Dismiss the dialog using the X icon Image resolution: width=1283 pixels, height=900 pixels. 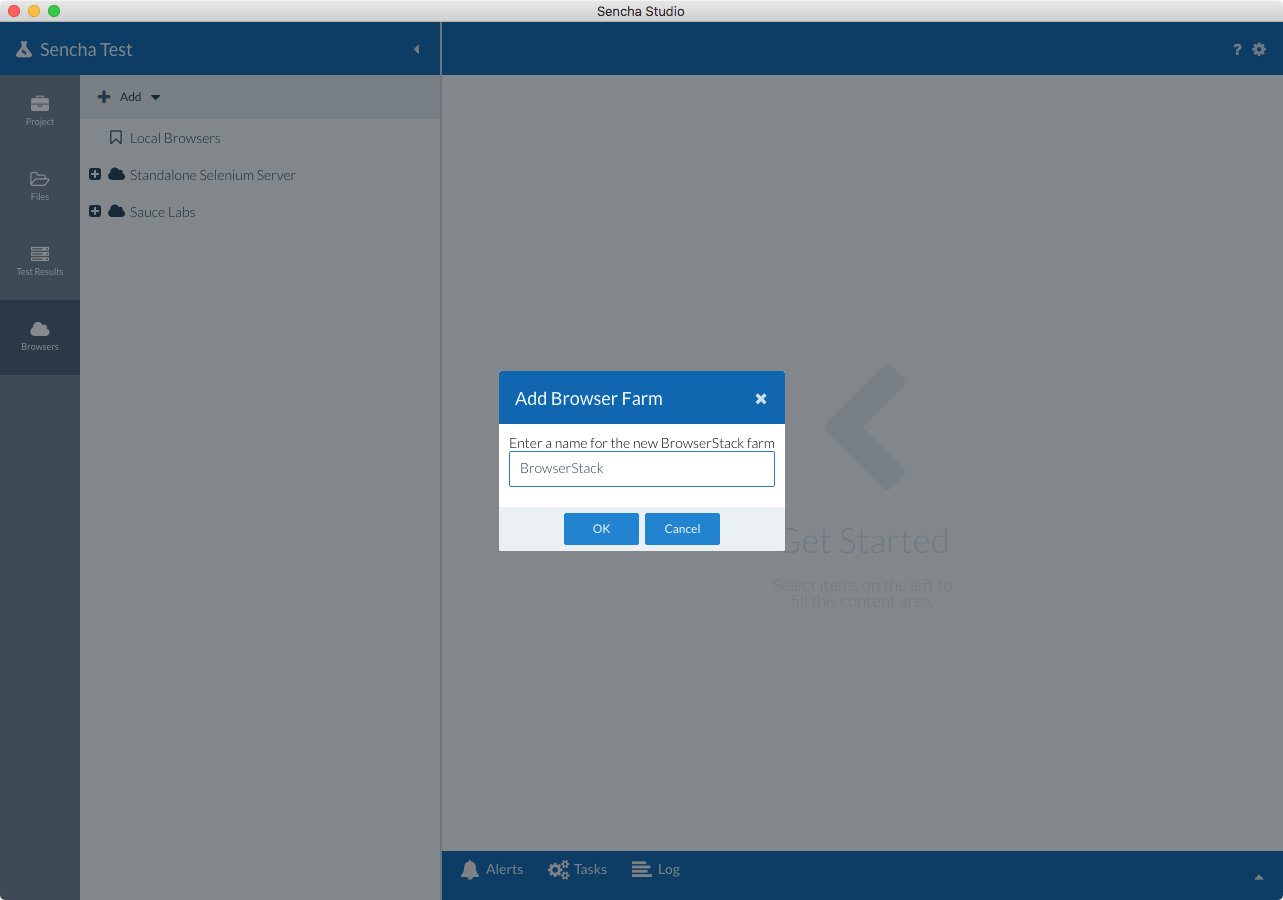(x=761, y=397)
